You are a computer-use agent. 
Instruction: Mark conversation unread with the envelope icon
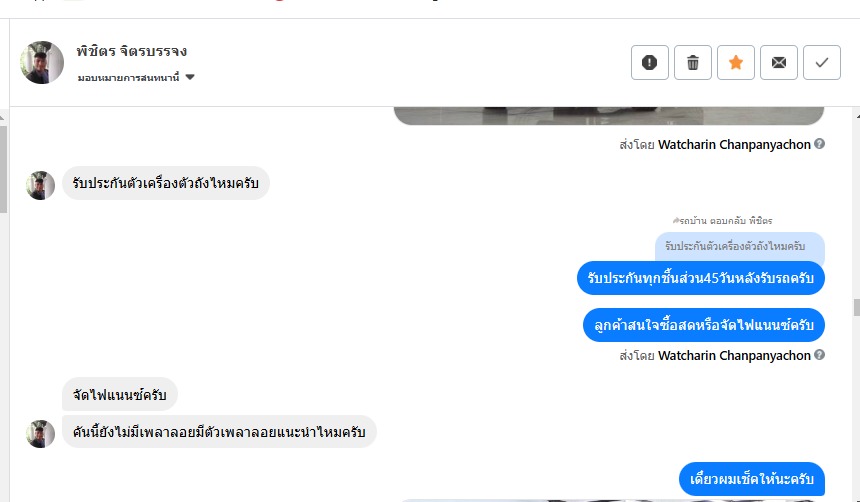pyautogui.click(x=779, y=63)
